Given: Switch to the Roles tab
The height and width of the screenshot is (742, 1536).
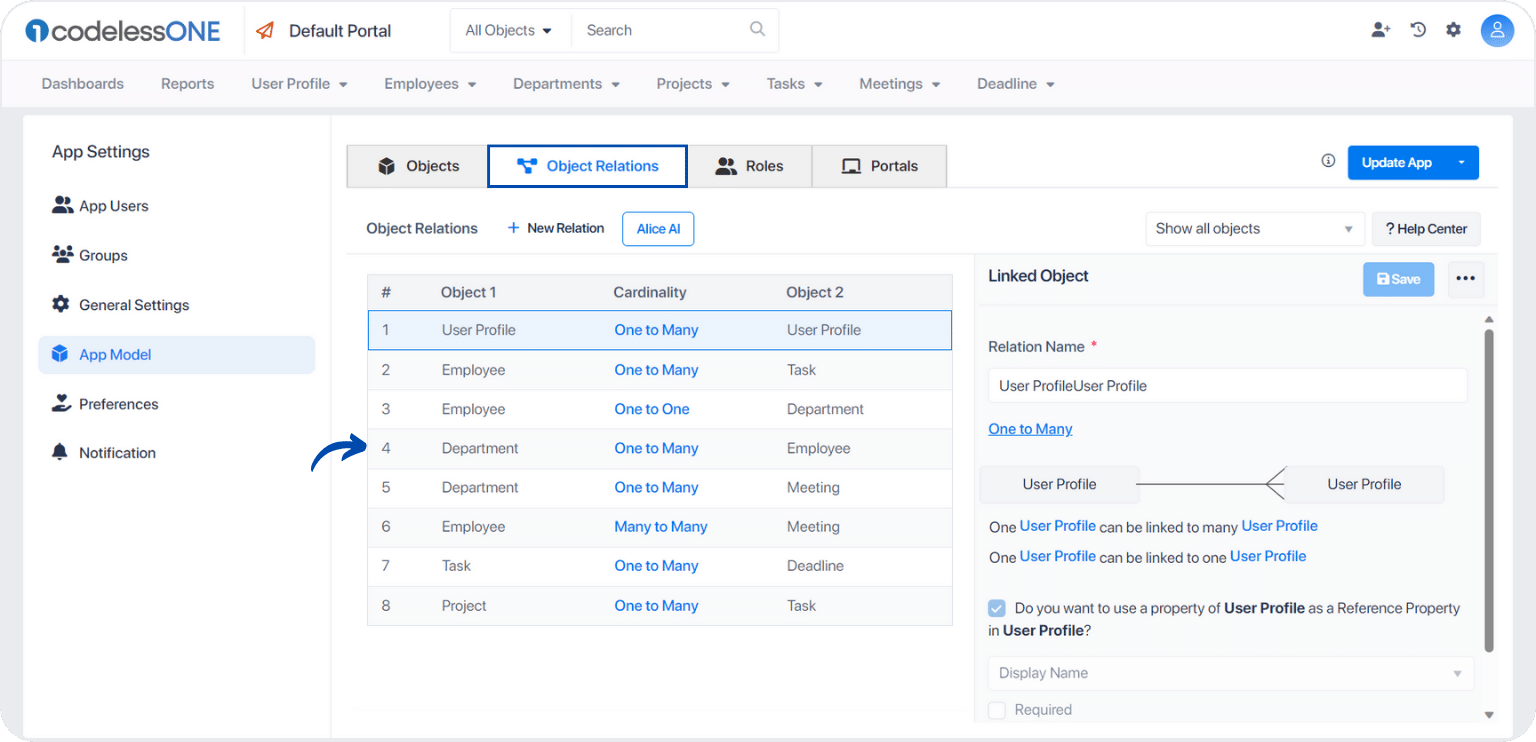Looking at the screenshot, I should pos(750,166).
